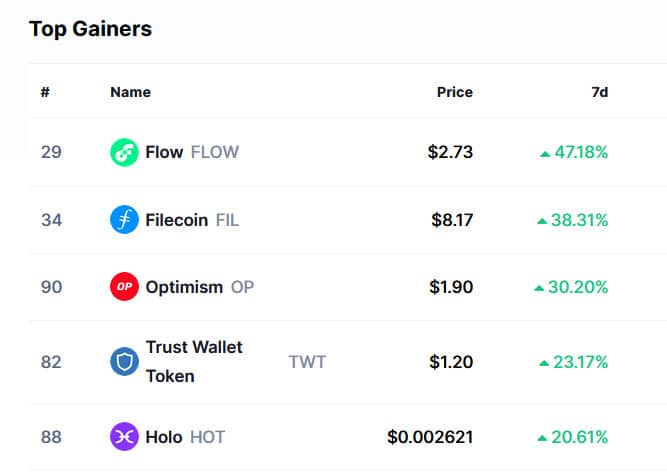Viewport: 667px width, 474px height.
Task: Open the Optimism name link
Action: (184, 287)
